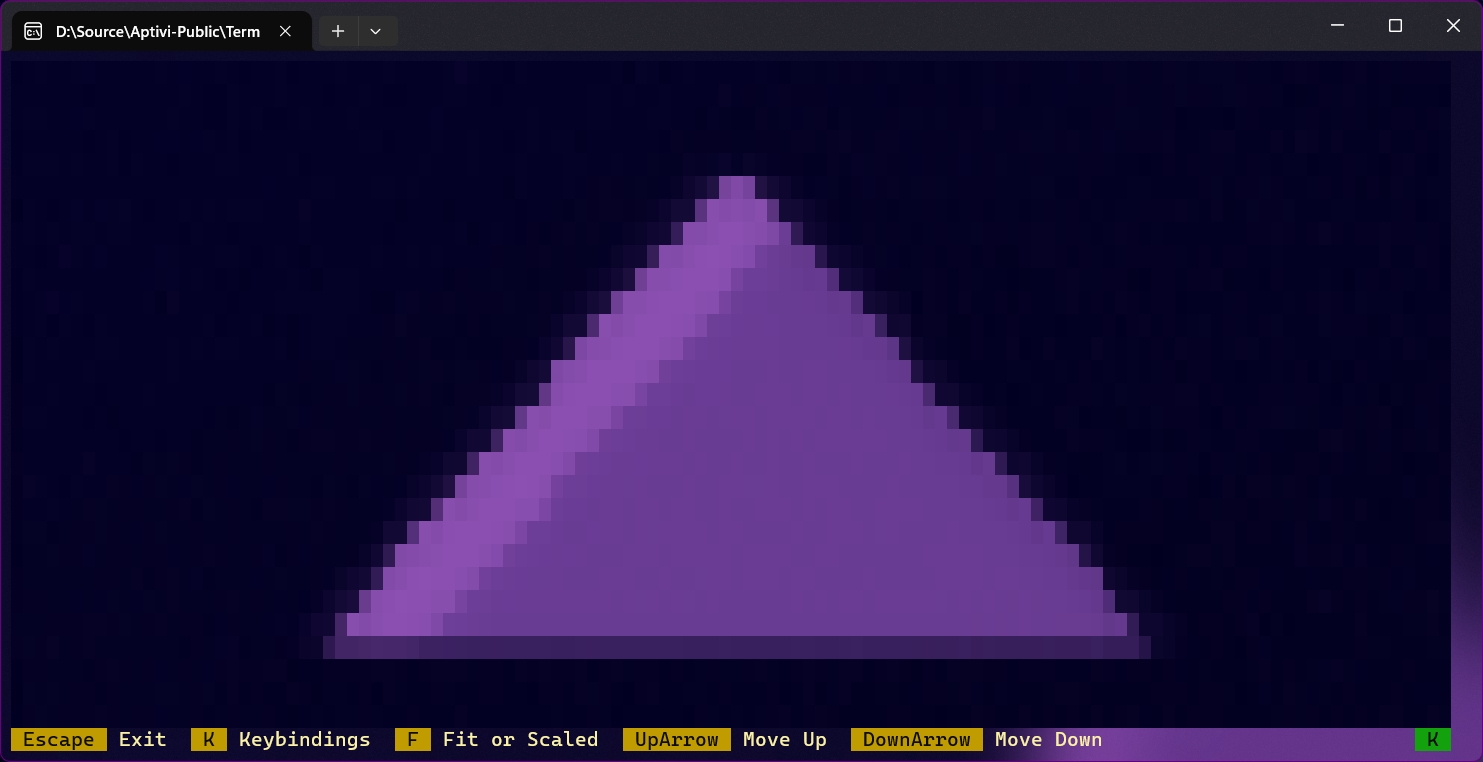1483x762 pixels.
Task: Close the terminal window
Action: [x=1453, y=26]
